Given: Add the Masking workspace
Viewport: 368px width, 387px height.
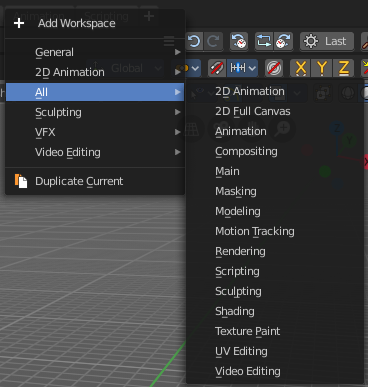Looking at the screenshot, I should click(x=275, y=191).
